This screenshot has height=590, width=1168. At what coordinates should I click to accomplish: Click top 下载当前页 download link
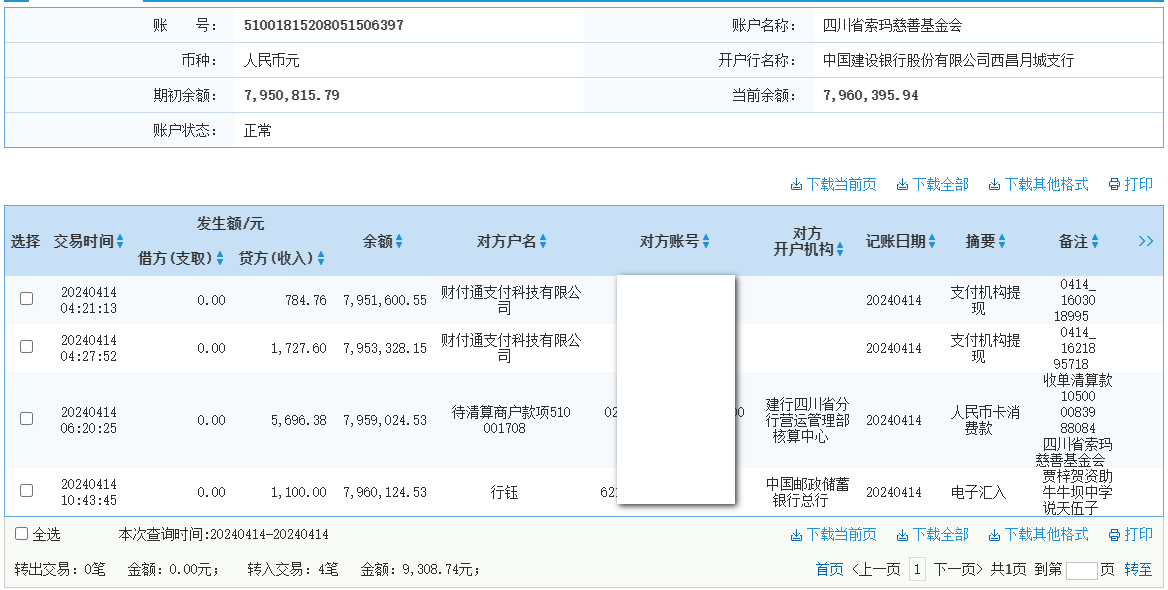[834, 184]
